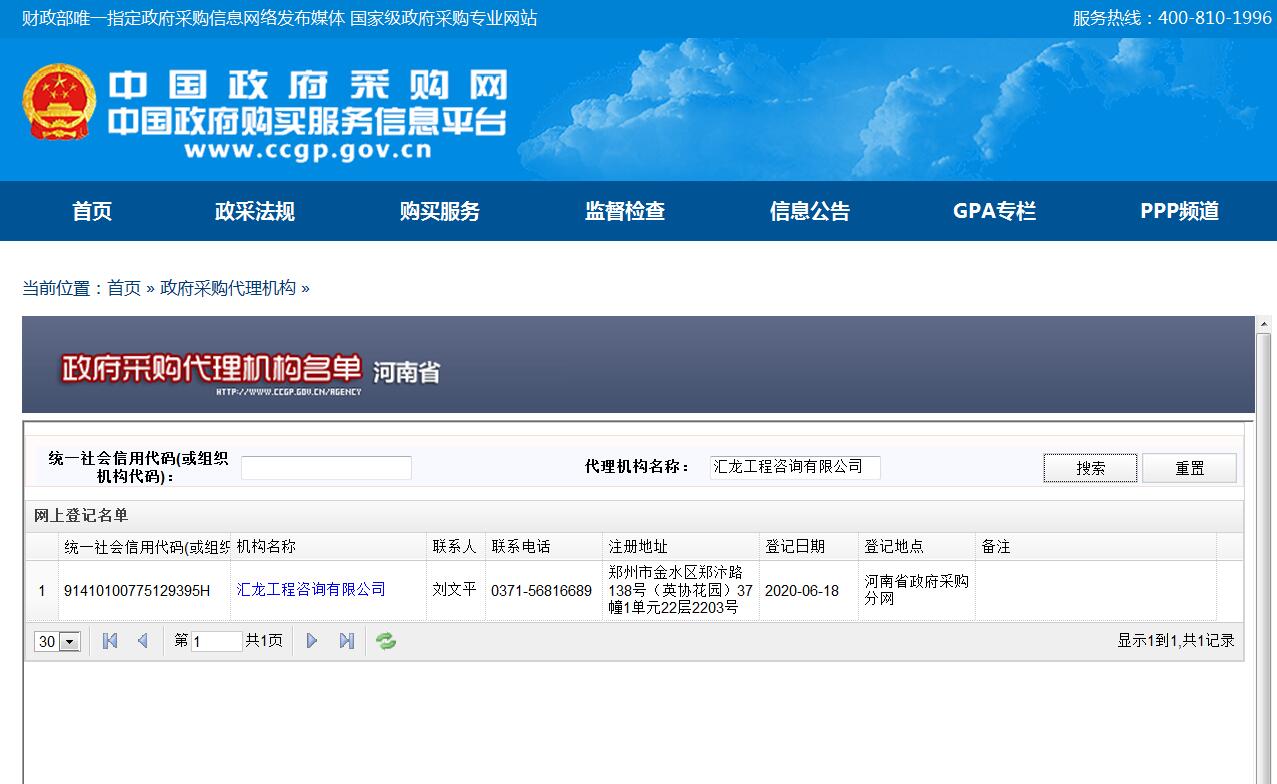This screenshot has width=1277, height=784.
Task: Open 监督检查 navigation item
Action: click(625, 211)
